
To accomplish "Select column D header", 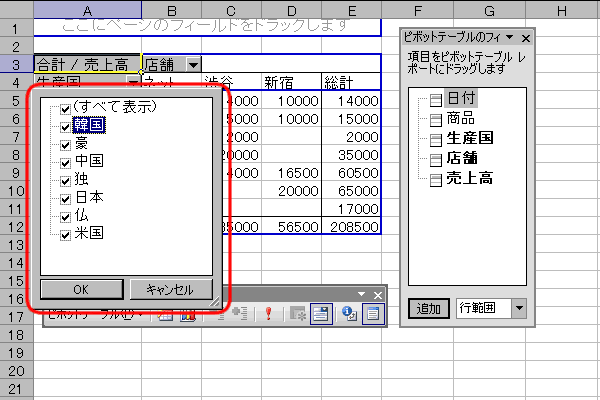I will [292, 10].
